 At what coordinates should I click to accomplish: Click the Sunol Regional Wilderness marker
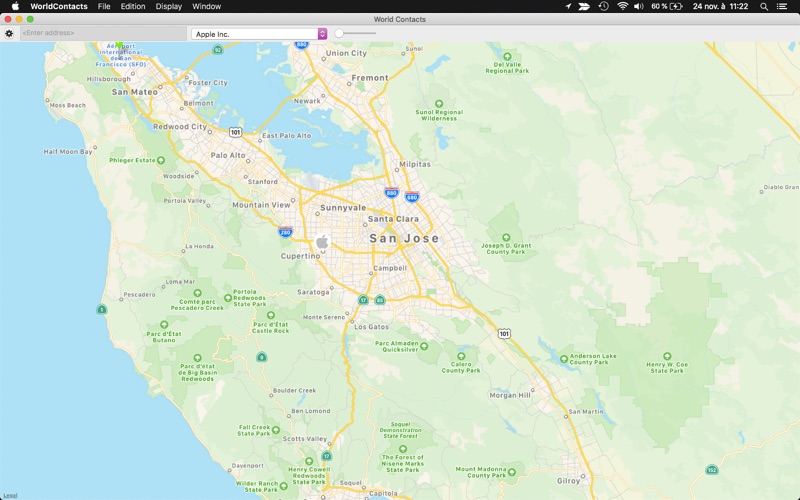tap(439, 104)
